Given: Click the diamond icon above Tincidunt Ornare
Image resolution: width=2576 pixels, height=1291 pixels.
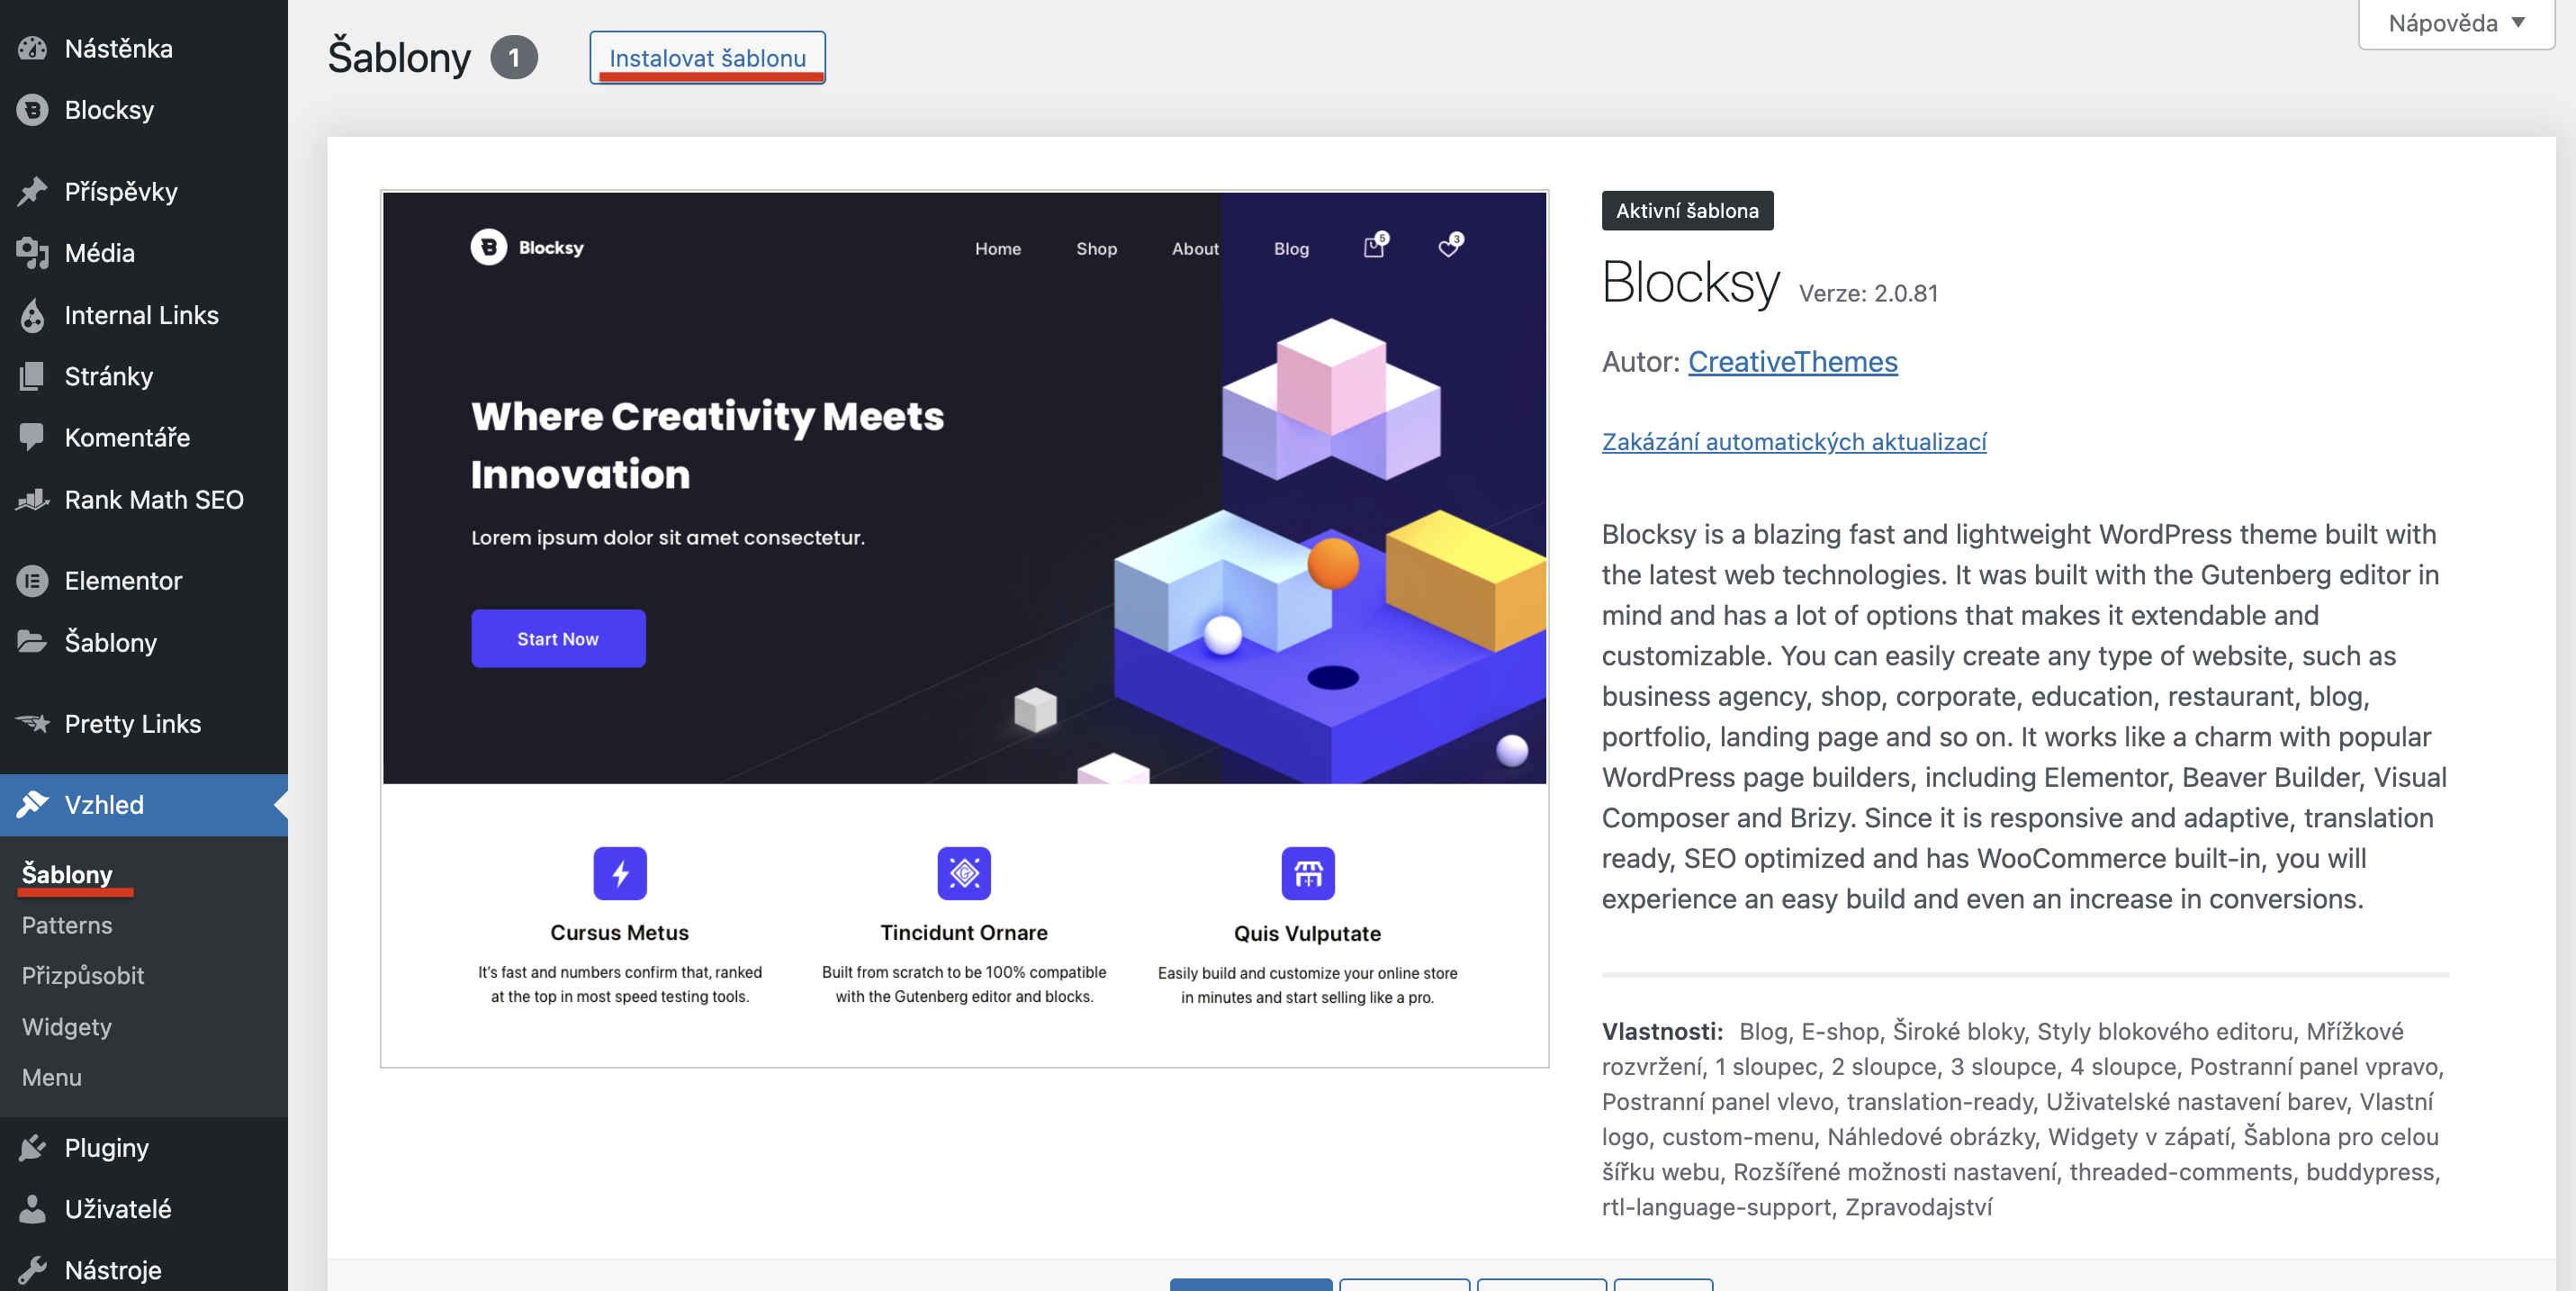Looking at the screenshot, I should tap(964, 873).
